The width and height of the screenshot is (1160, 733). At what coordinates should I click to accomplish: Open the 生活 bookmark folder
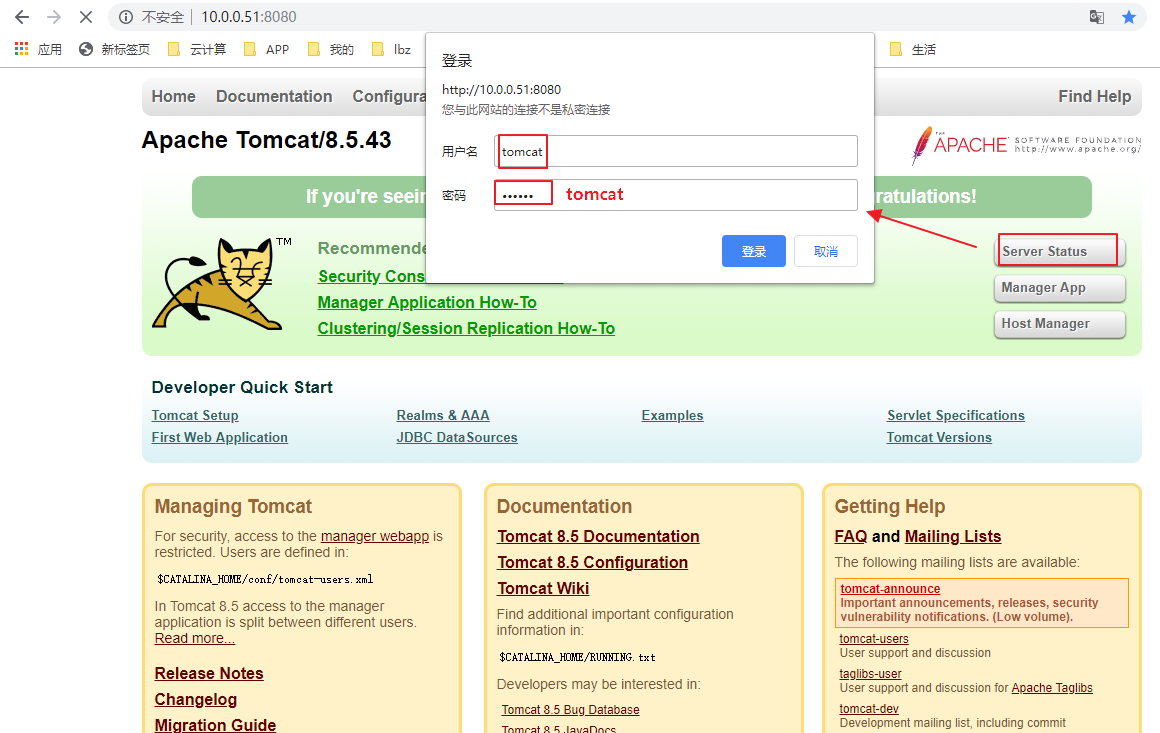point(913,50)
